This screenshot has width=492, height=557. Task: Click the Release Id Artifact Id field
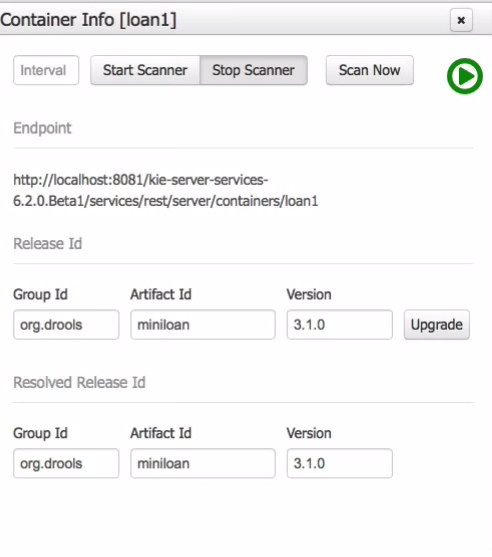[x=203, y=325]
